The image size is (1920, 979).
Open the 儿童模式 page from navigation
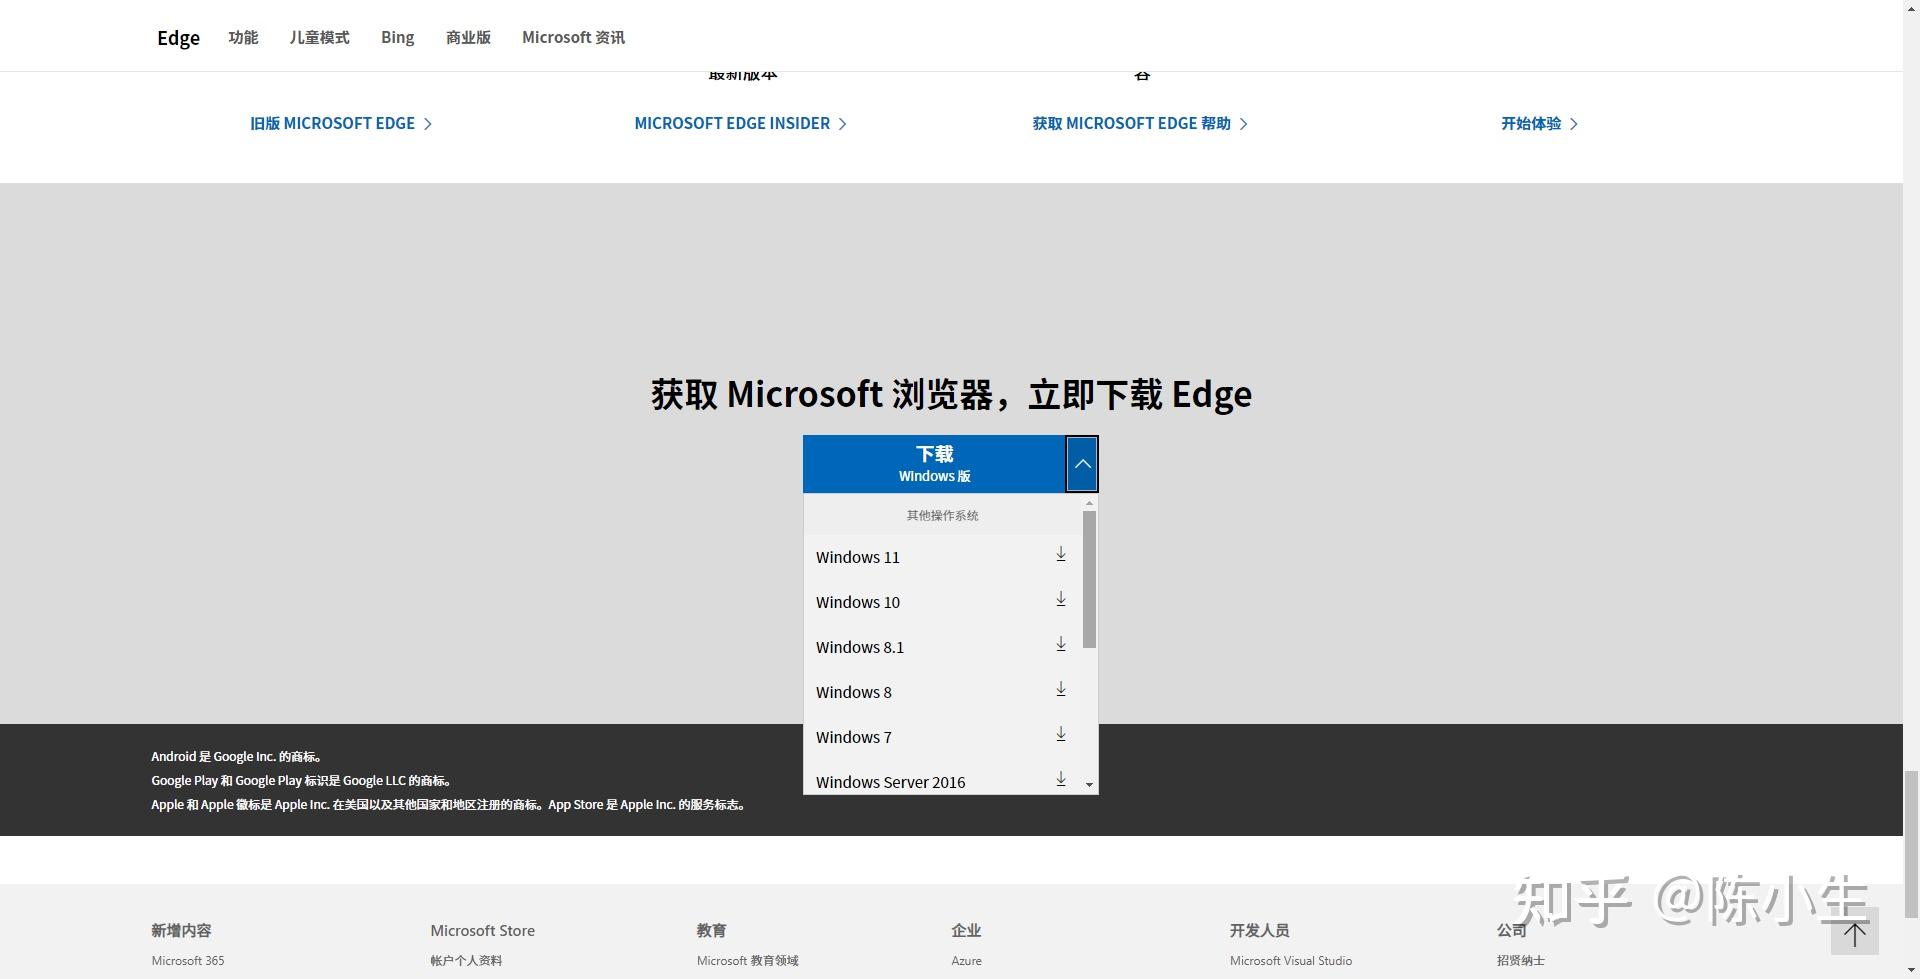tap(319, 37)
